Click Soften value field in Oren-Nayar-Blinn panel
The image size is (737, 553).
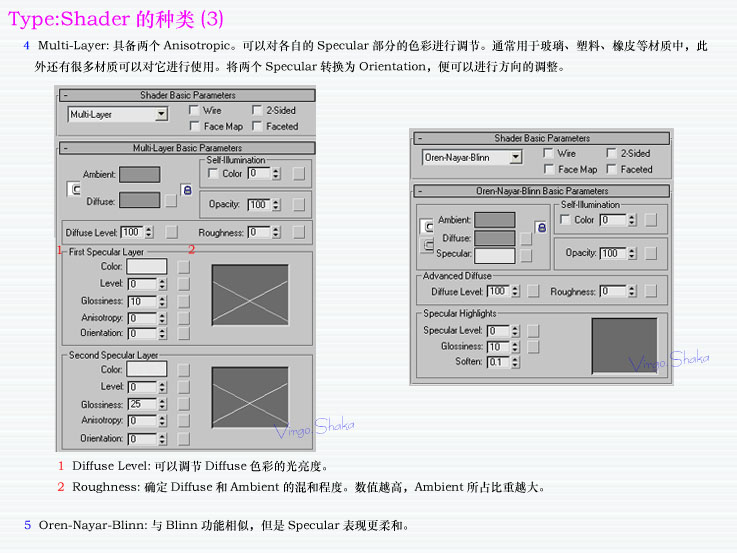click(499, 362)
